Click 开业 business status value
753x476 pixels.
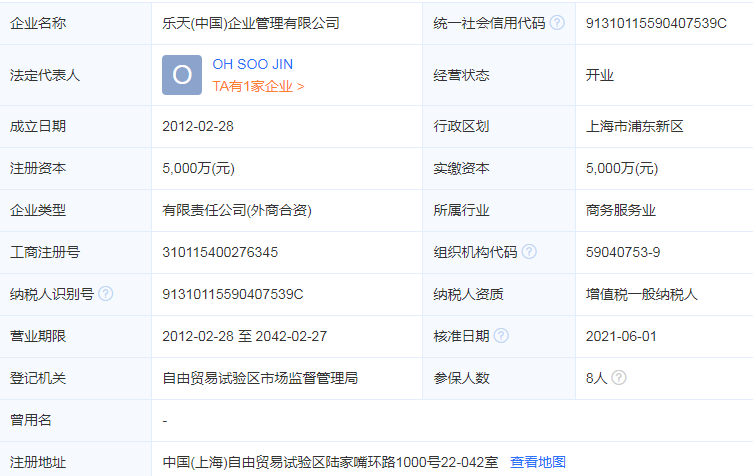tap(599, 75)
